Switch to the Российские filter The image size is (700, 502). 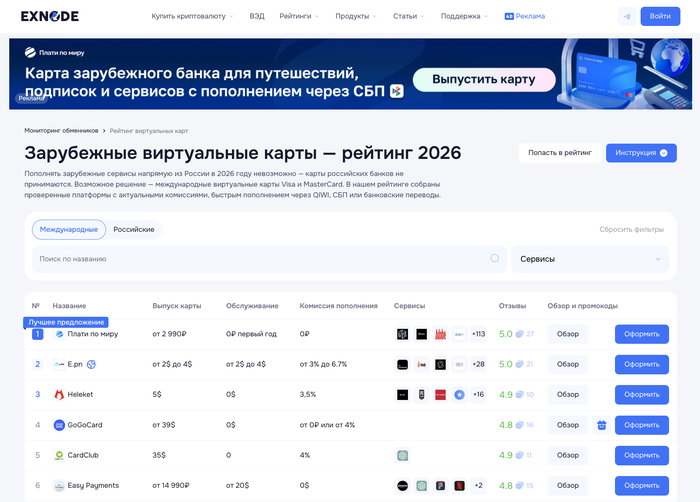point(133,229)
